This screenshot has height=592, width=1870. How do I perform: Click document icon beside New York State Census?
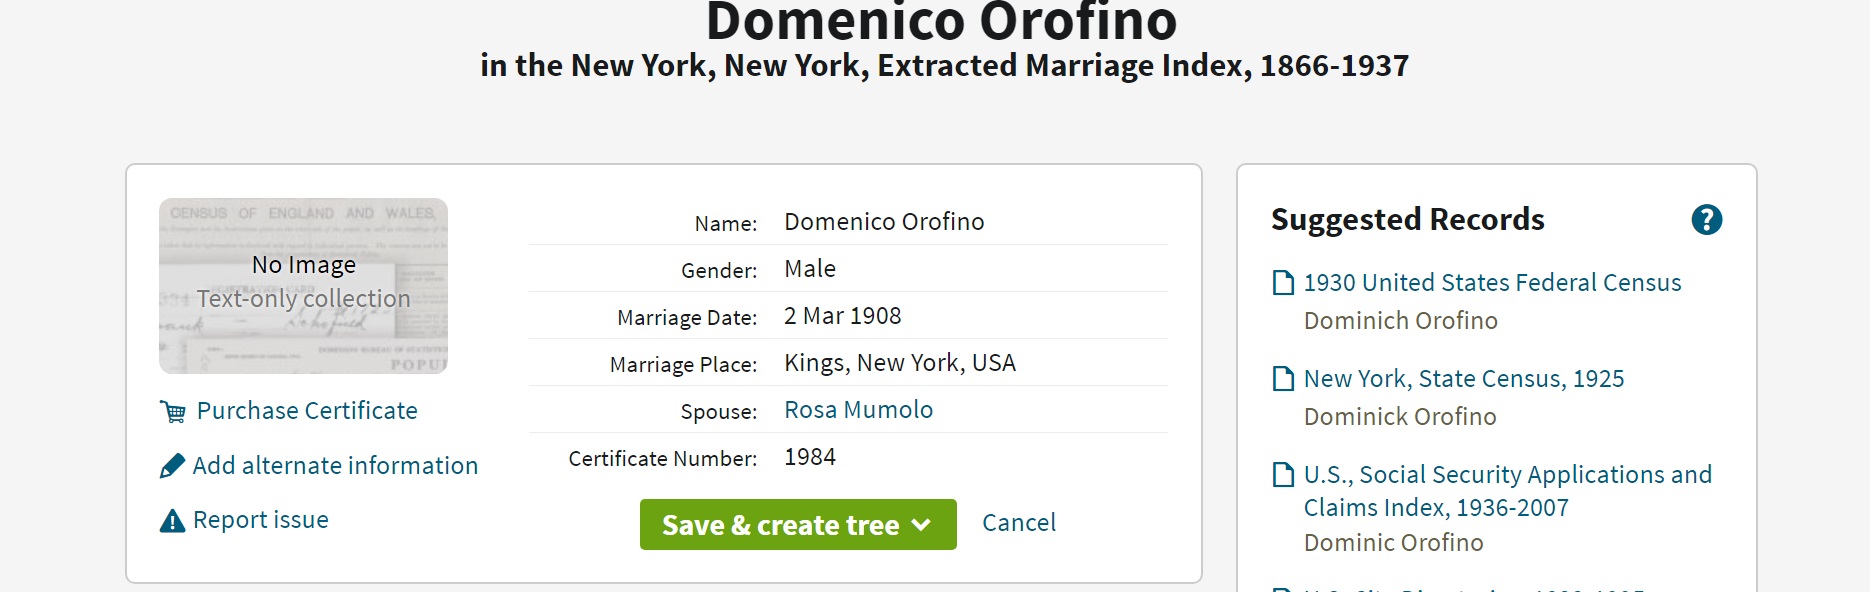point(1282,379)
